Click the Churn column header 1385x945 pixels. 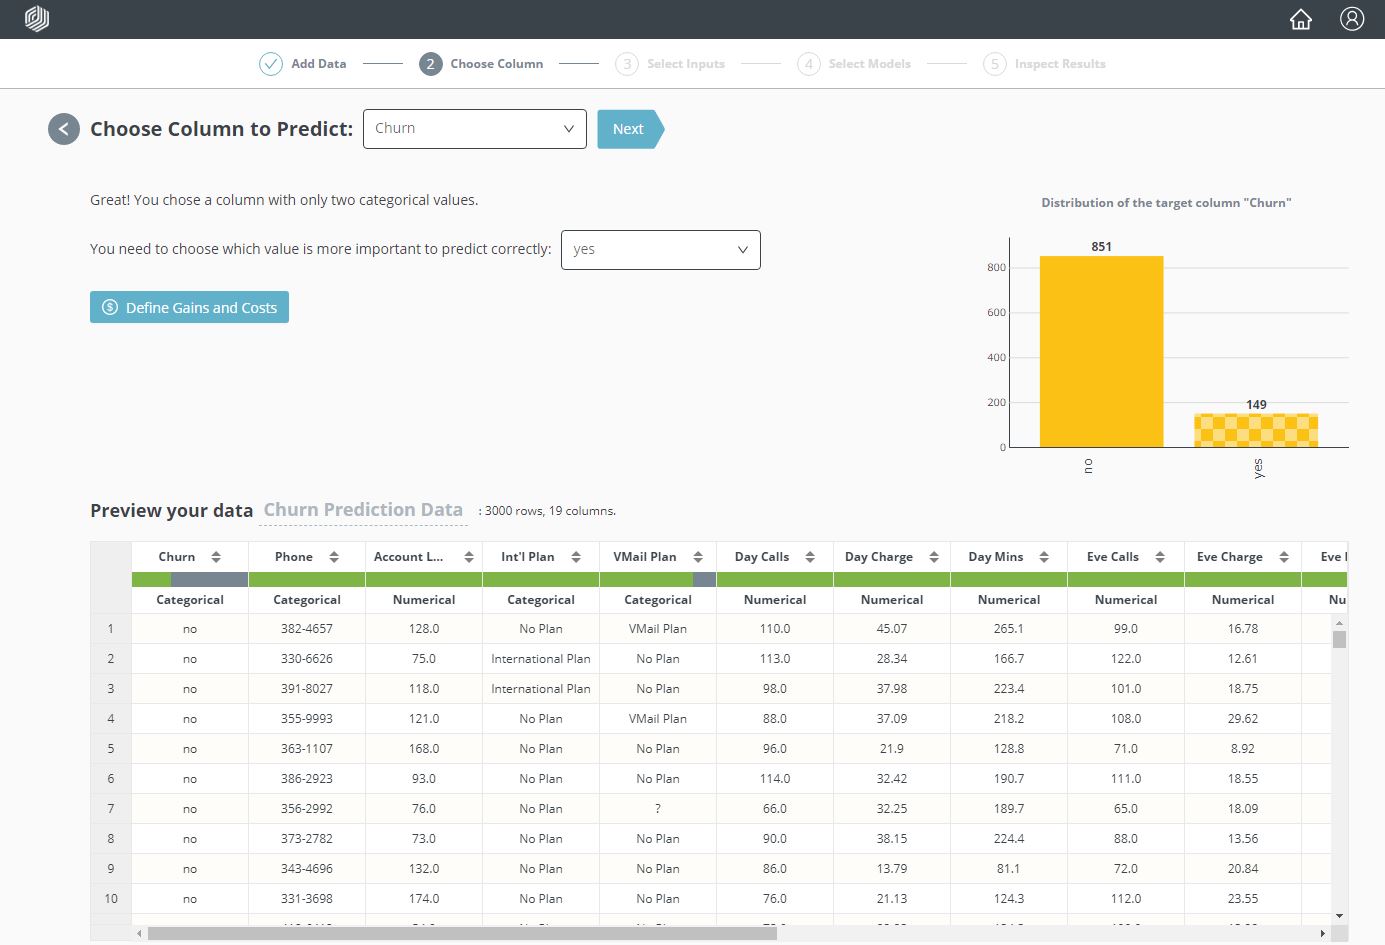[x=177, y=557]
